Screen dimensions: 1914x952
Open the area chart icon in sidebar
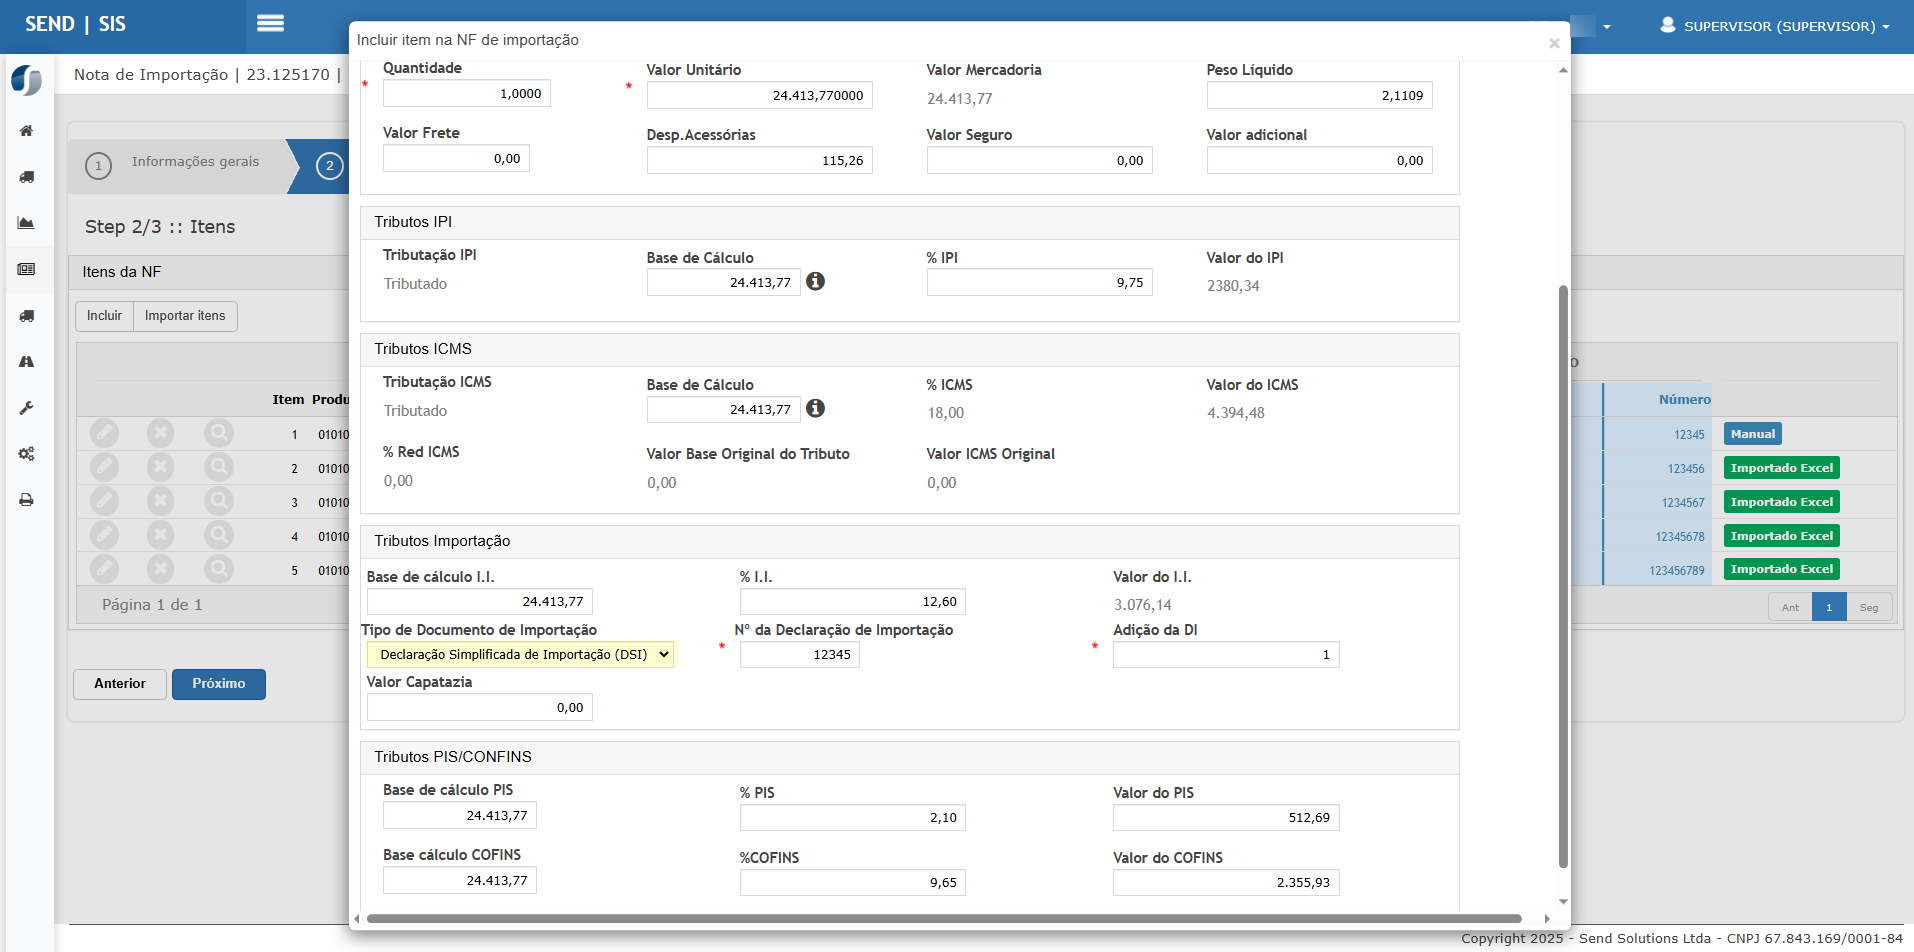[x=27, y=223]
